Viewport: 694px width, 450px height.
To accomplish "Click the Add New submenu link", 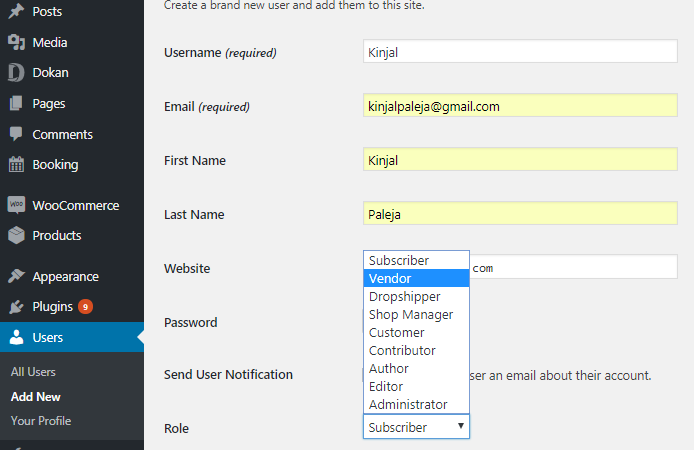I will (36, 397).
